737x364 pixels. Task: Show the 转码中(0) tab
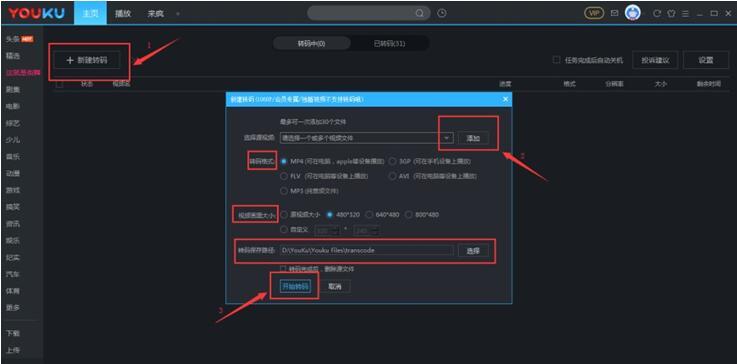pos(312,43)
